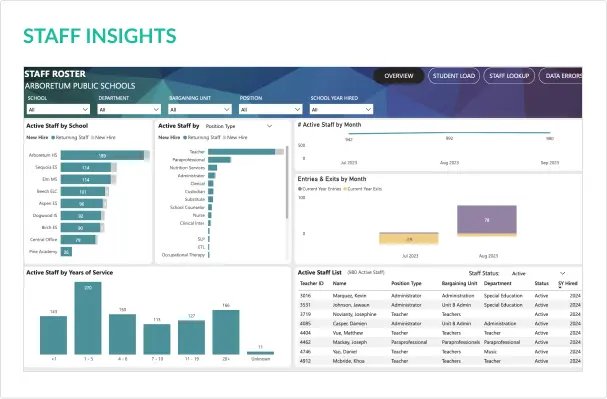Click the Nutrition Services bar
The width and height of the screenshot is (607, 399).
point(213,168)
